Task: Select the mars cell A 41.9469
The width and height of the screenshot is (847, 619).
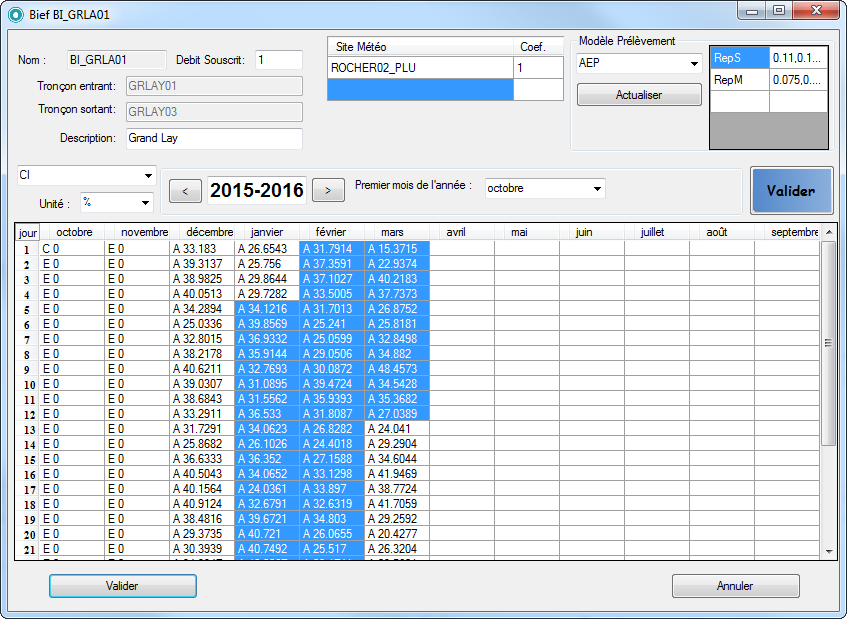Action: (x=397, y=474)
